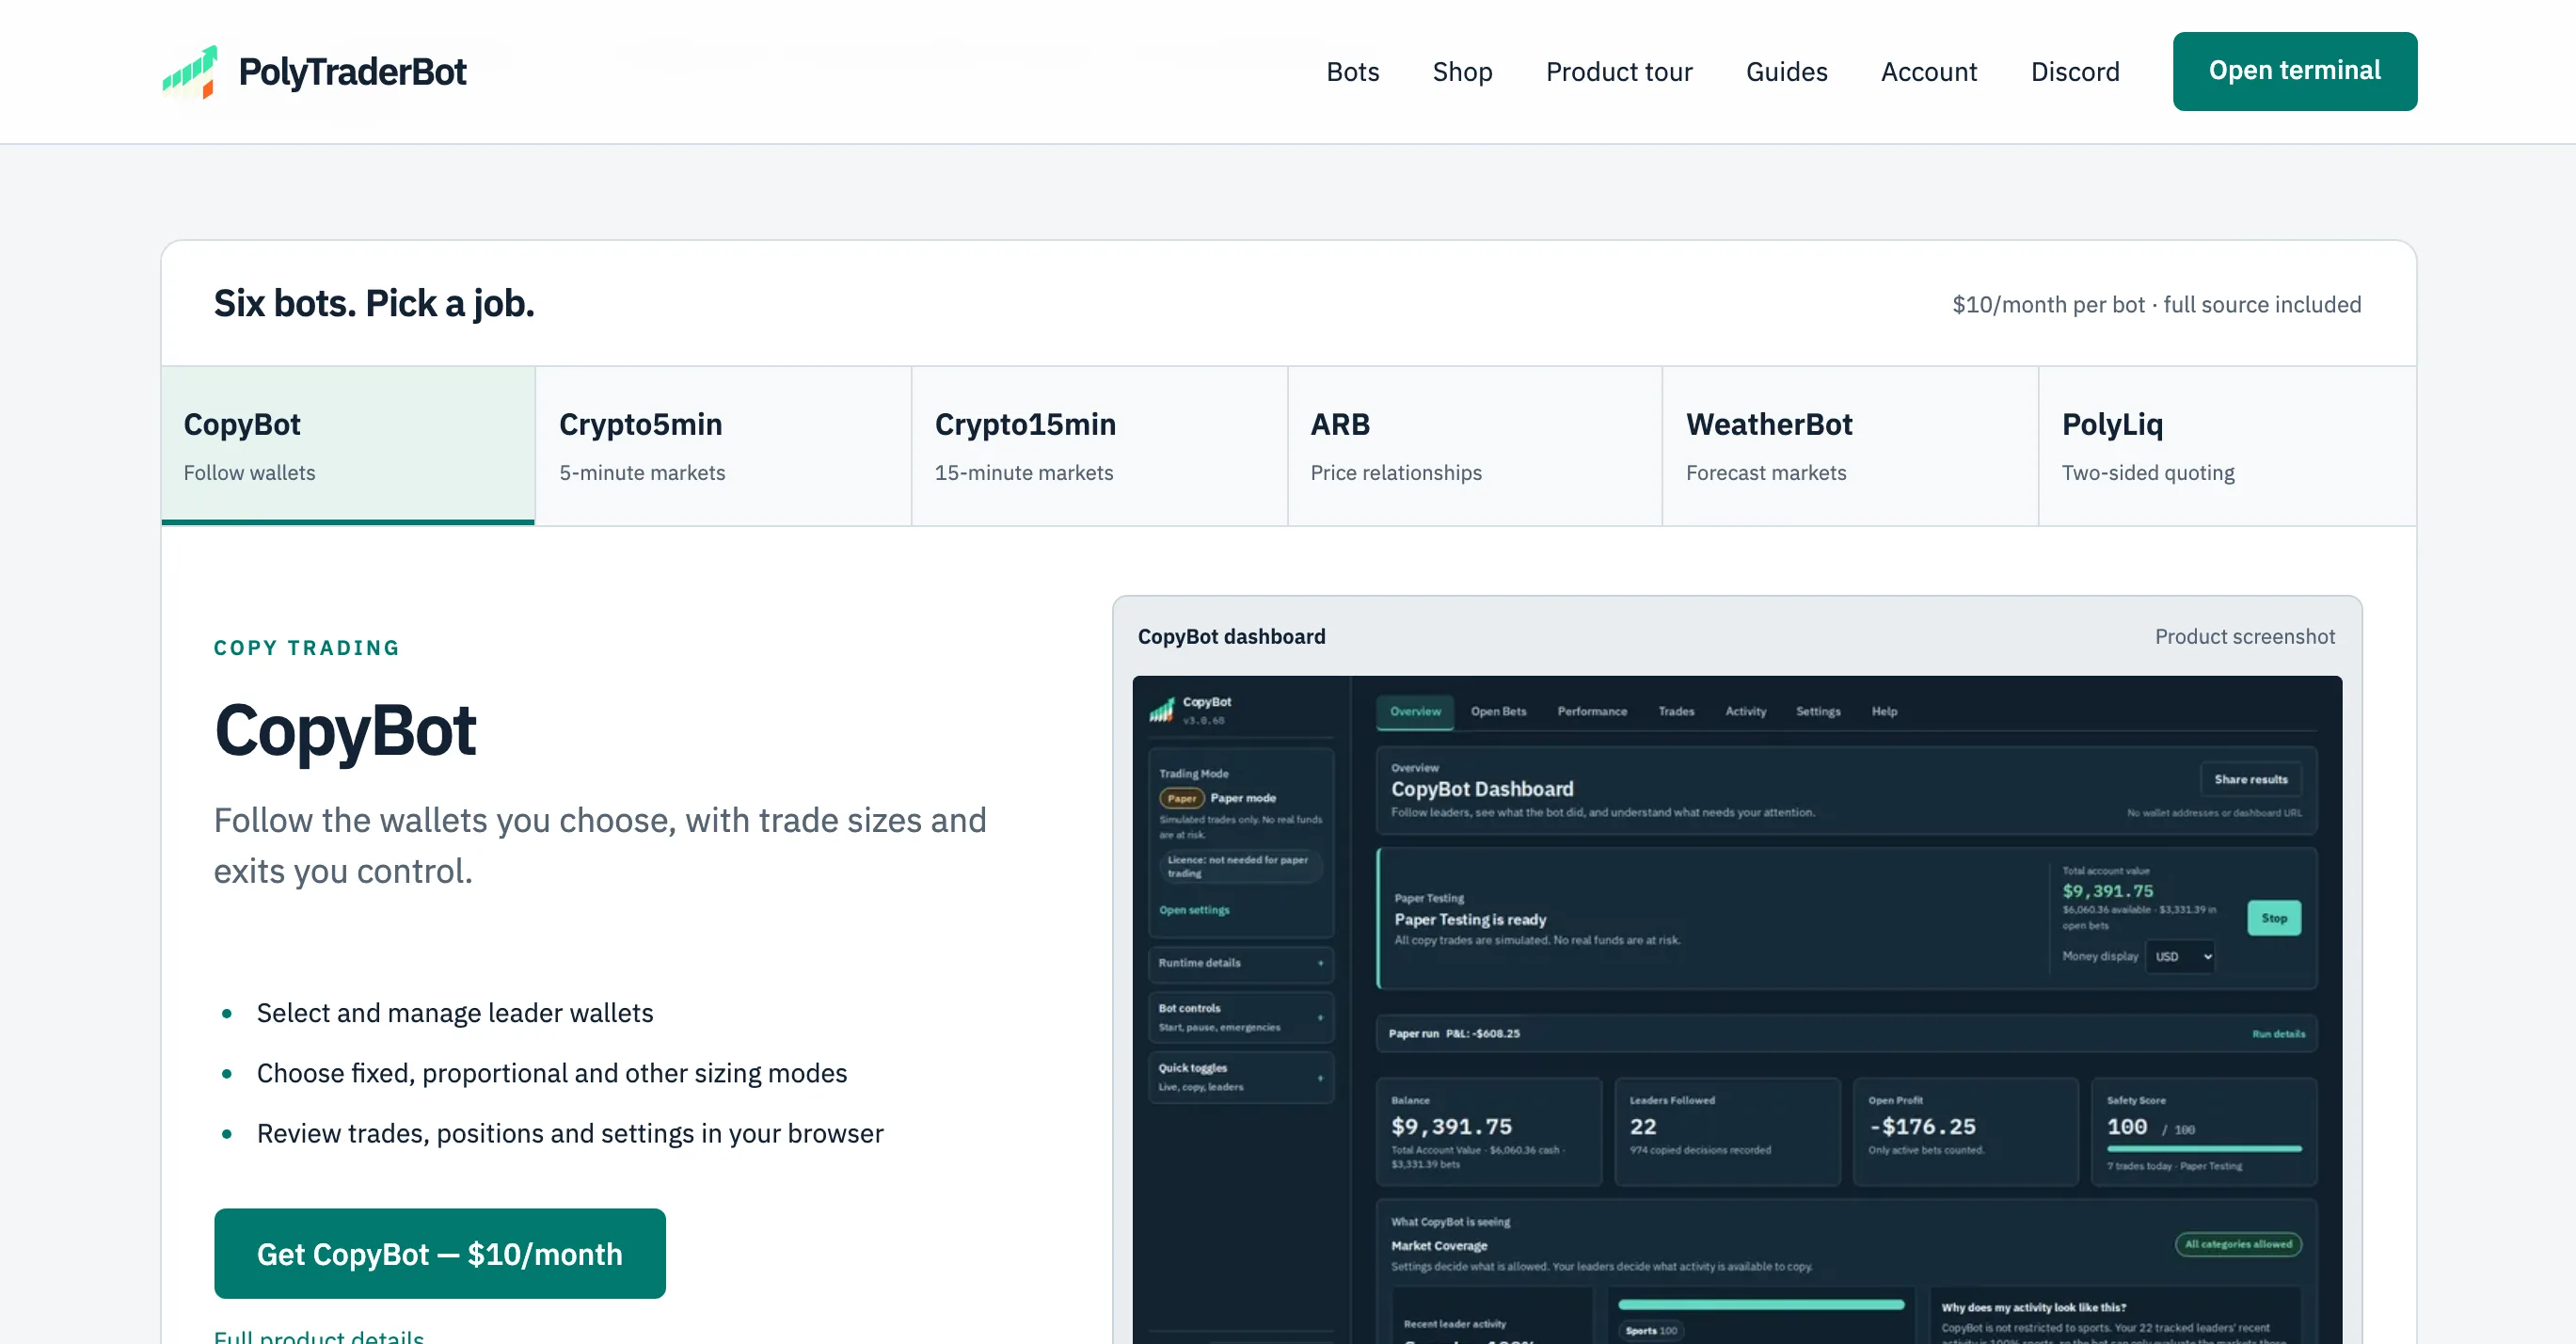Click the Overview tab in dashboard screenshot
Image resolution: width=2576 pixels, height=1344 pixels.
coord(1415,711)
